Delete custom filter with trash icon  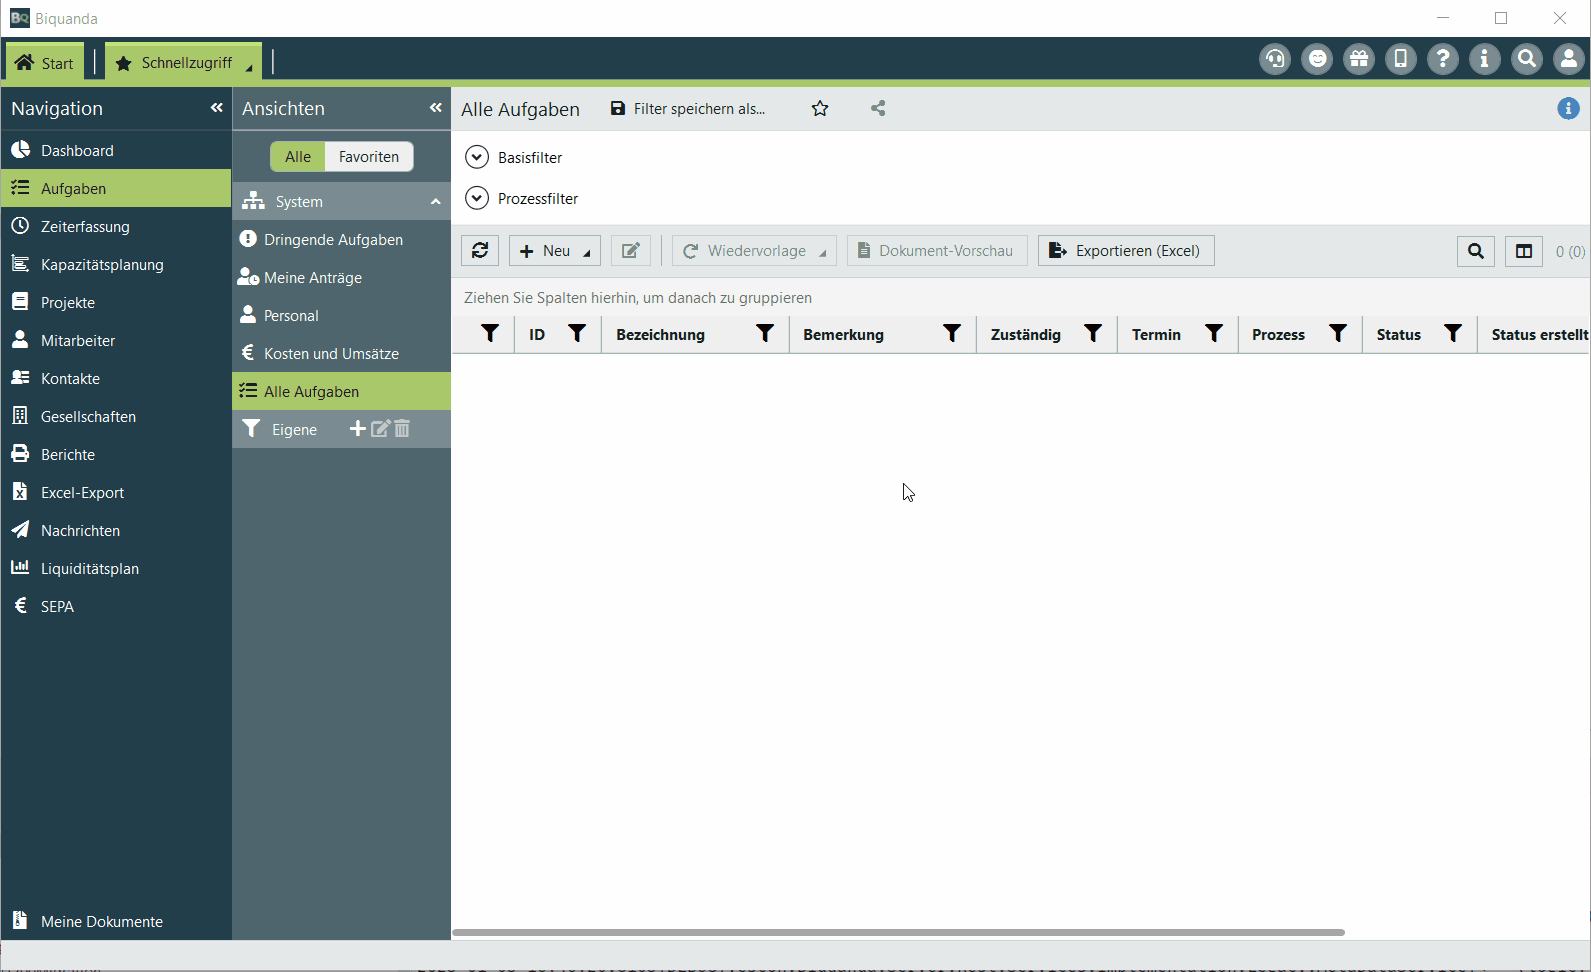[x=402, y=429]
